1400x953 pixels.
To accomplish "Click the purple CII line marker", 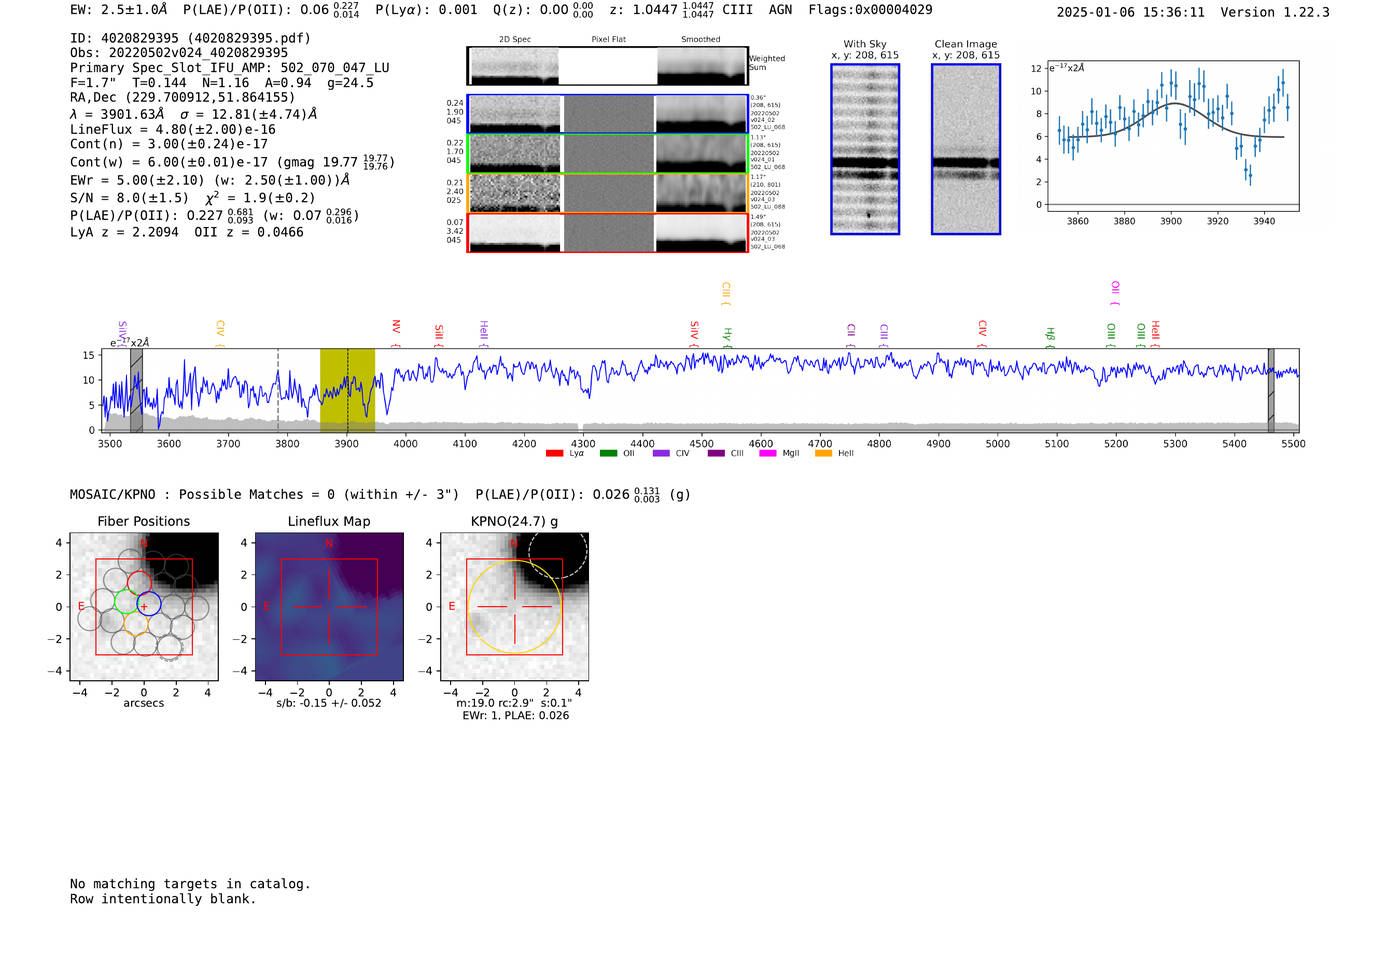I will coord(851,335).
